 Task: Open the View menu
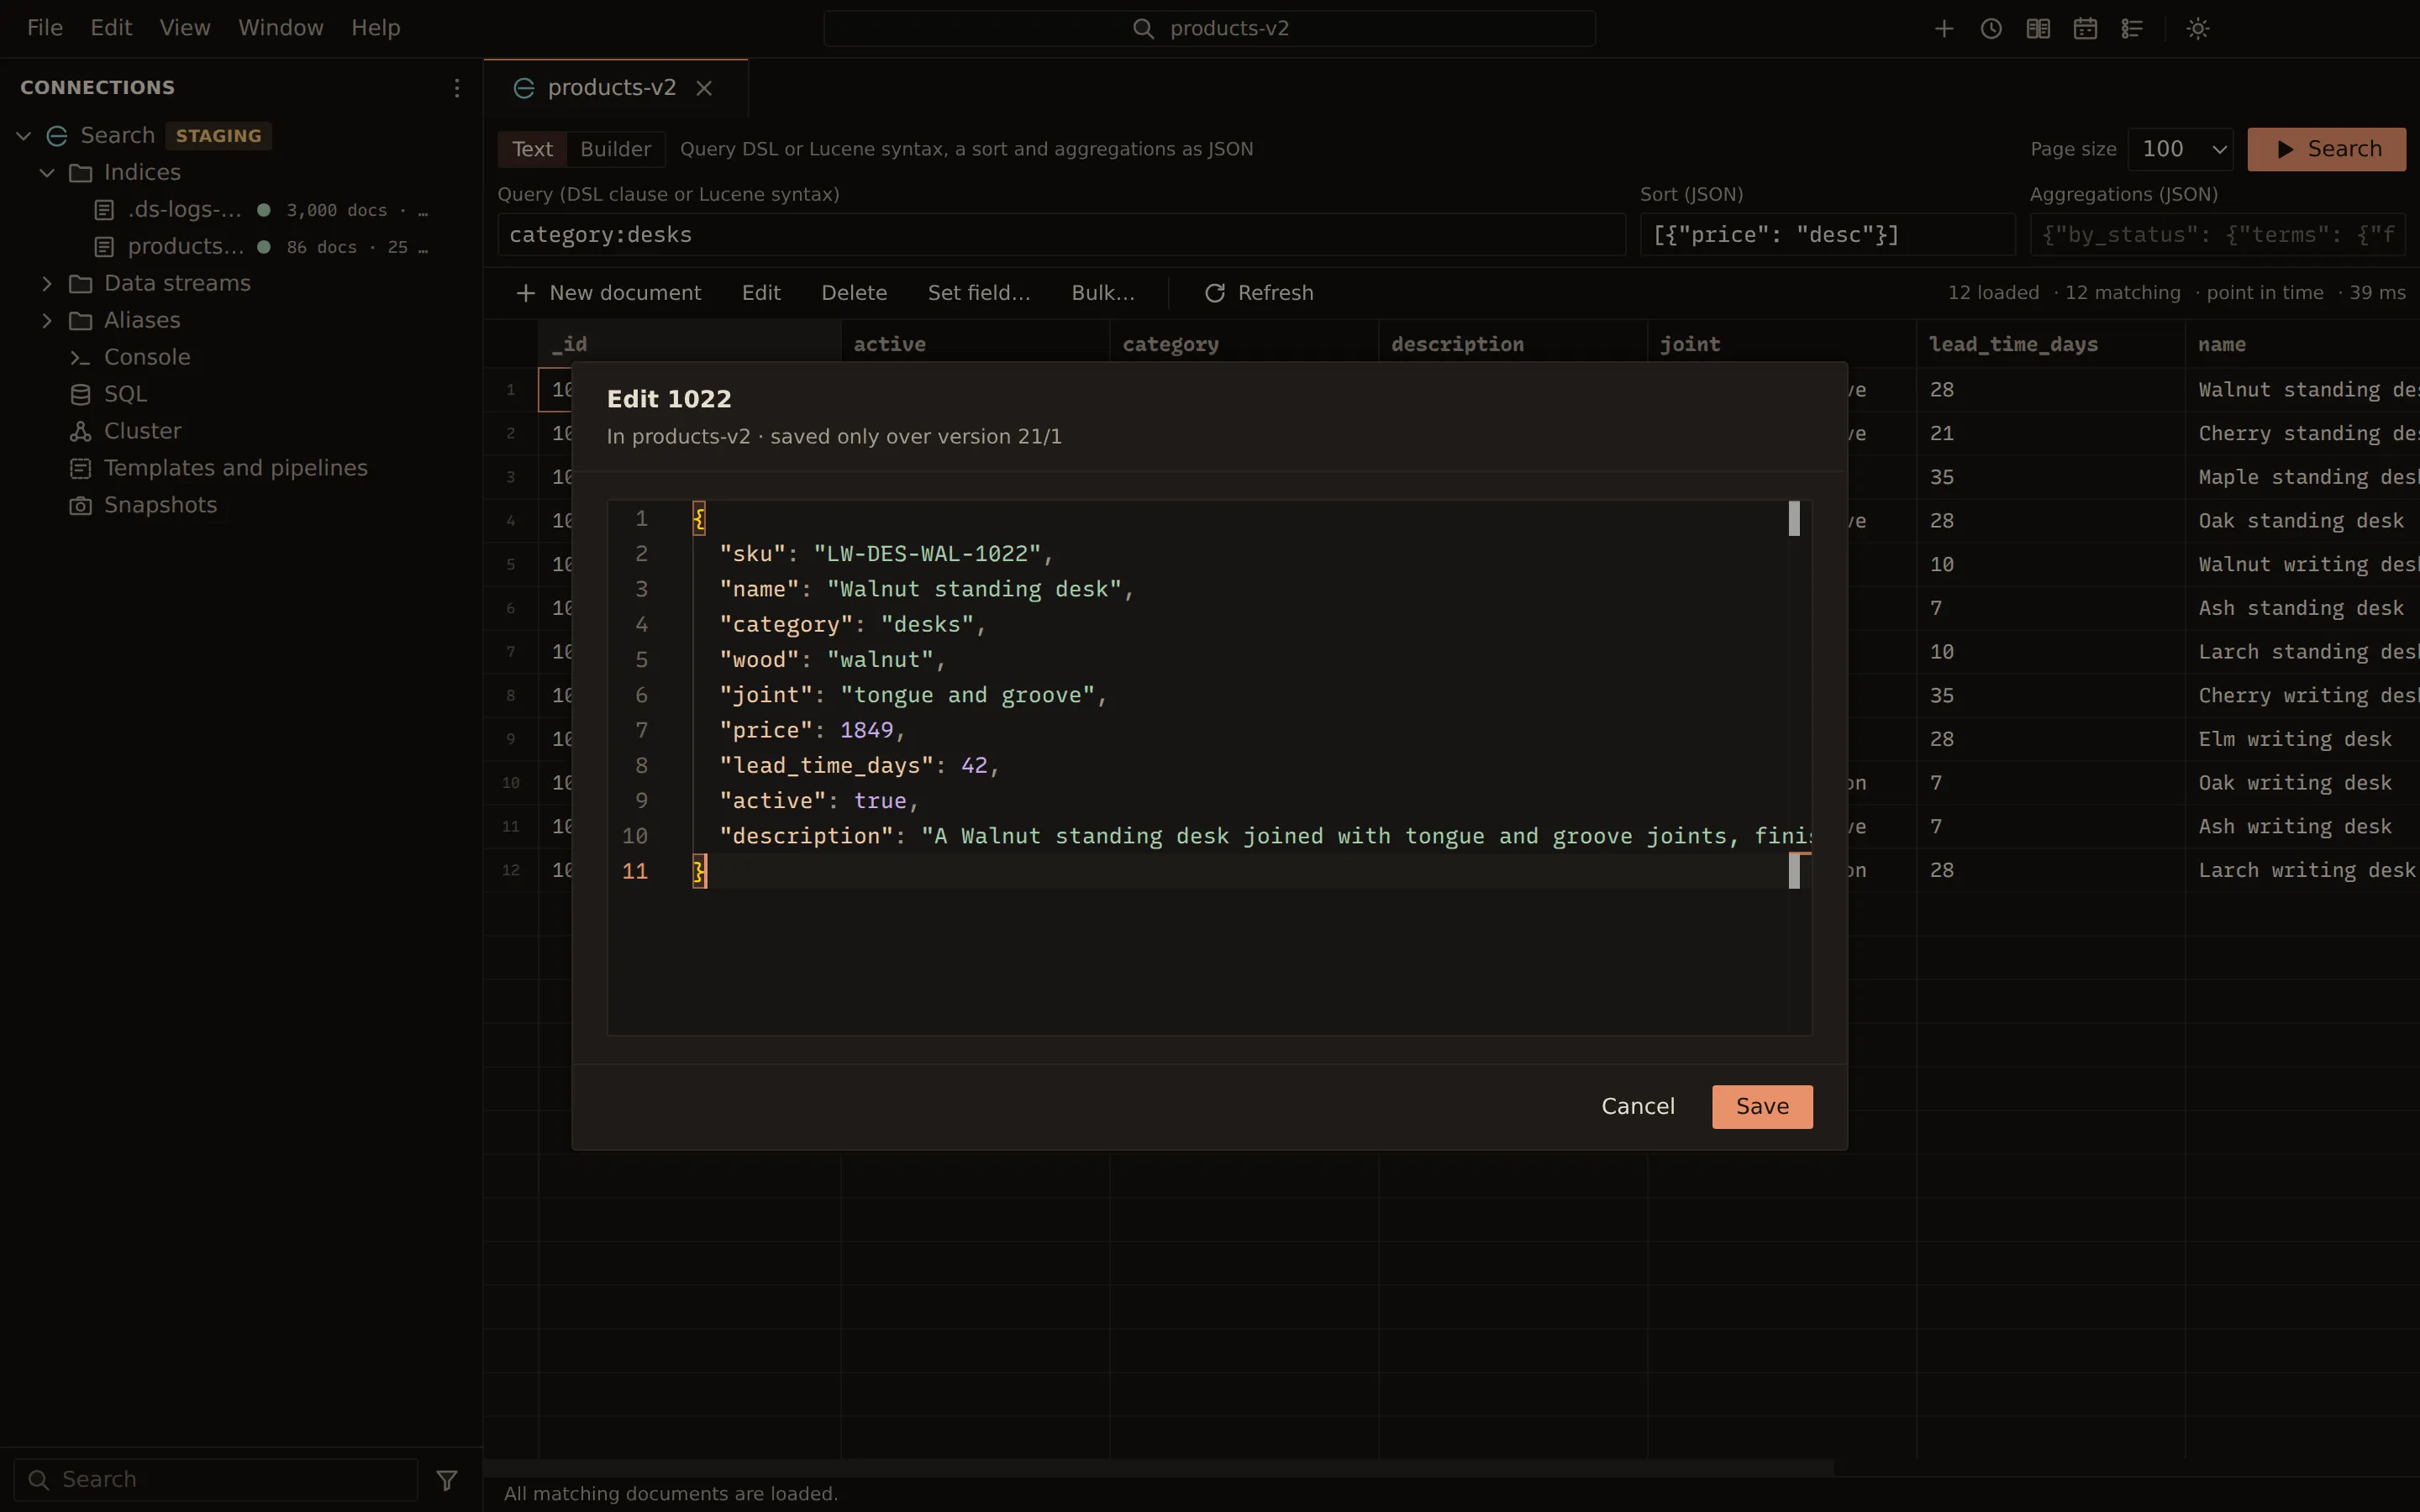185,28
